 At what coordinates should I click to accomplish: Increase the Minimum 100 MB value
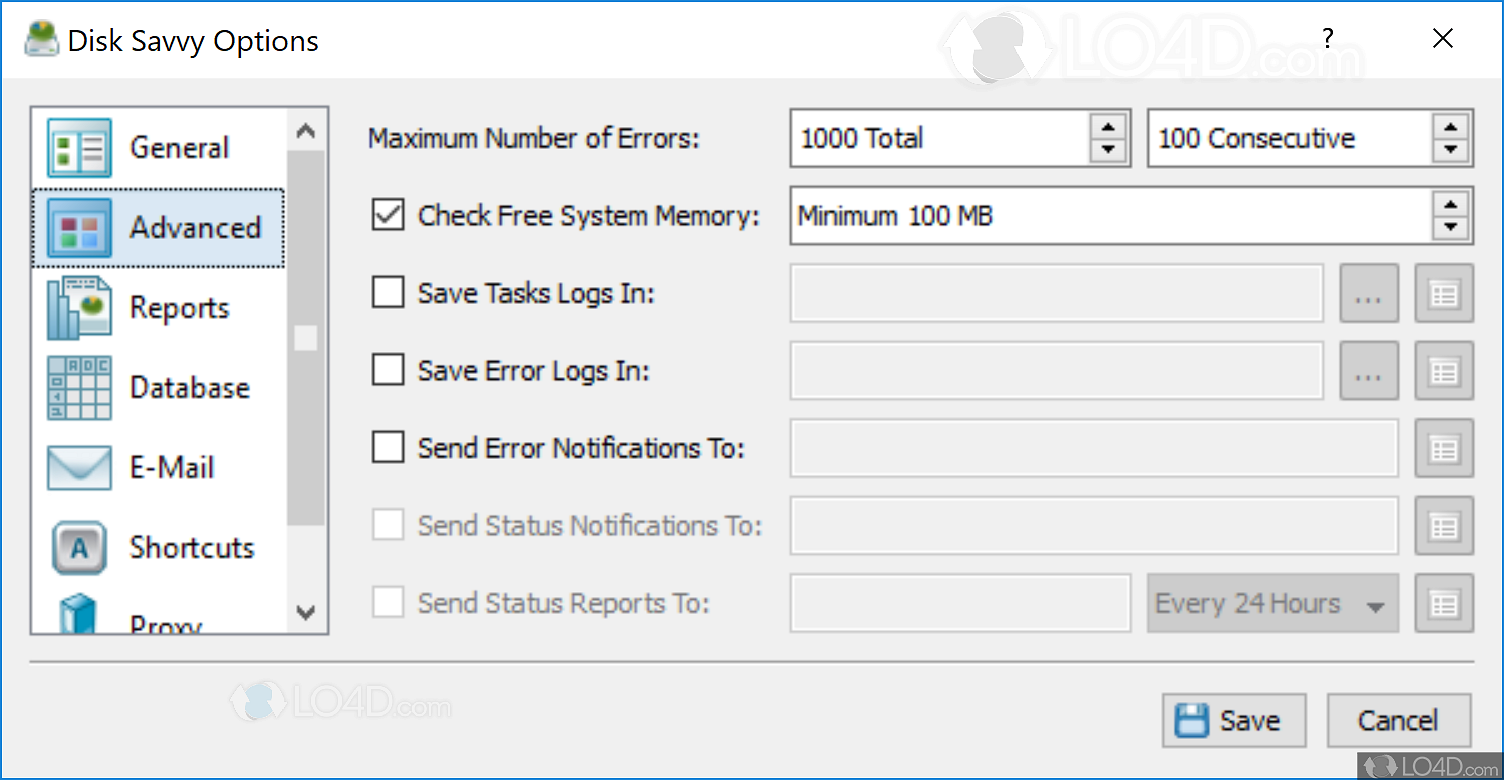(1450, 205)
